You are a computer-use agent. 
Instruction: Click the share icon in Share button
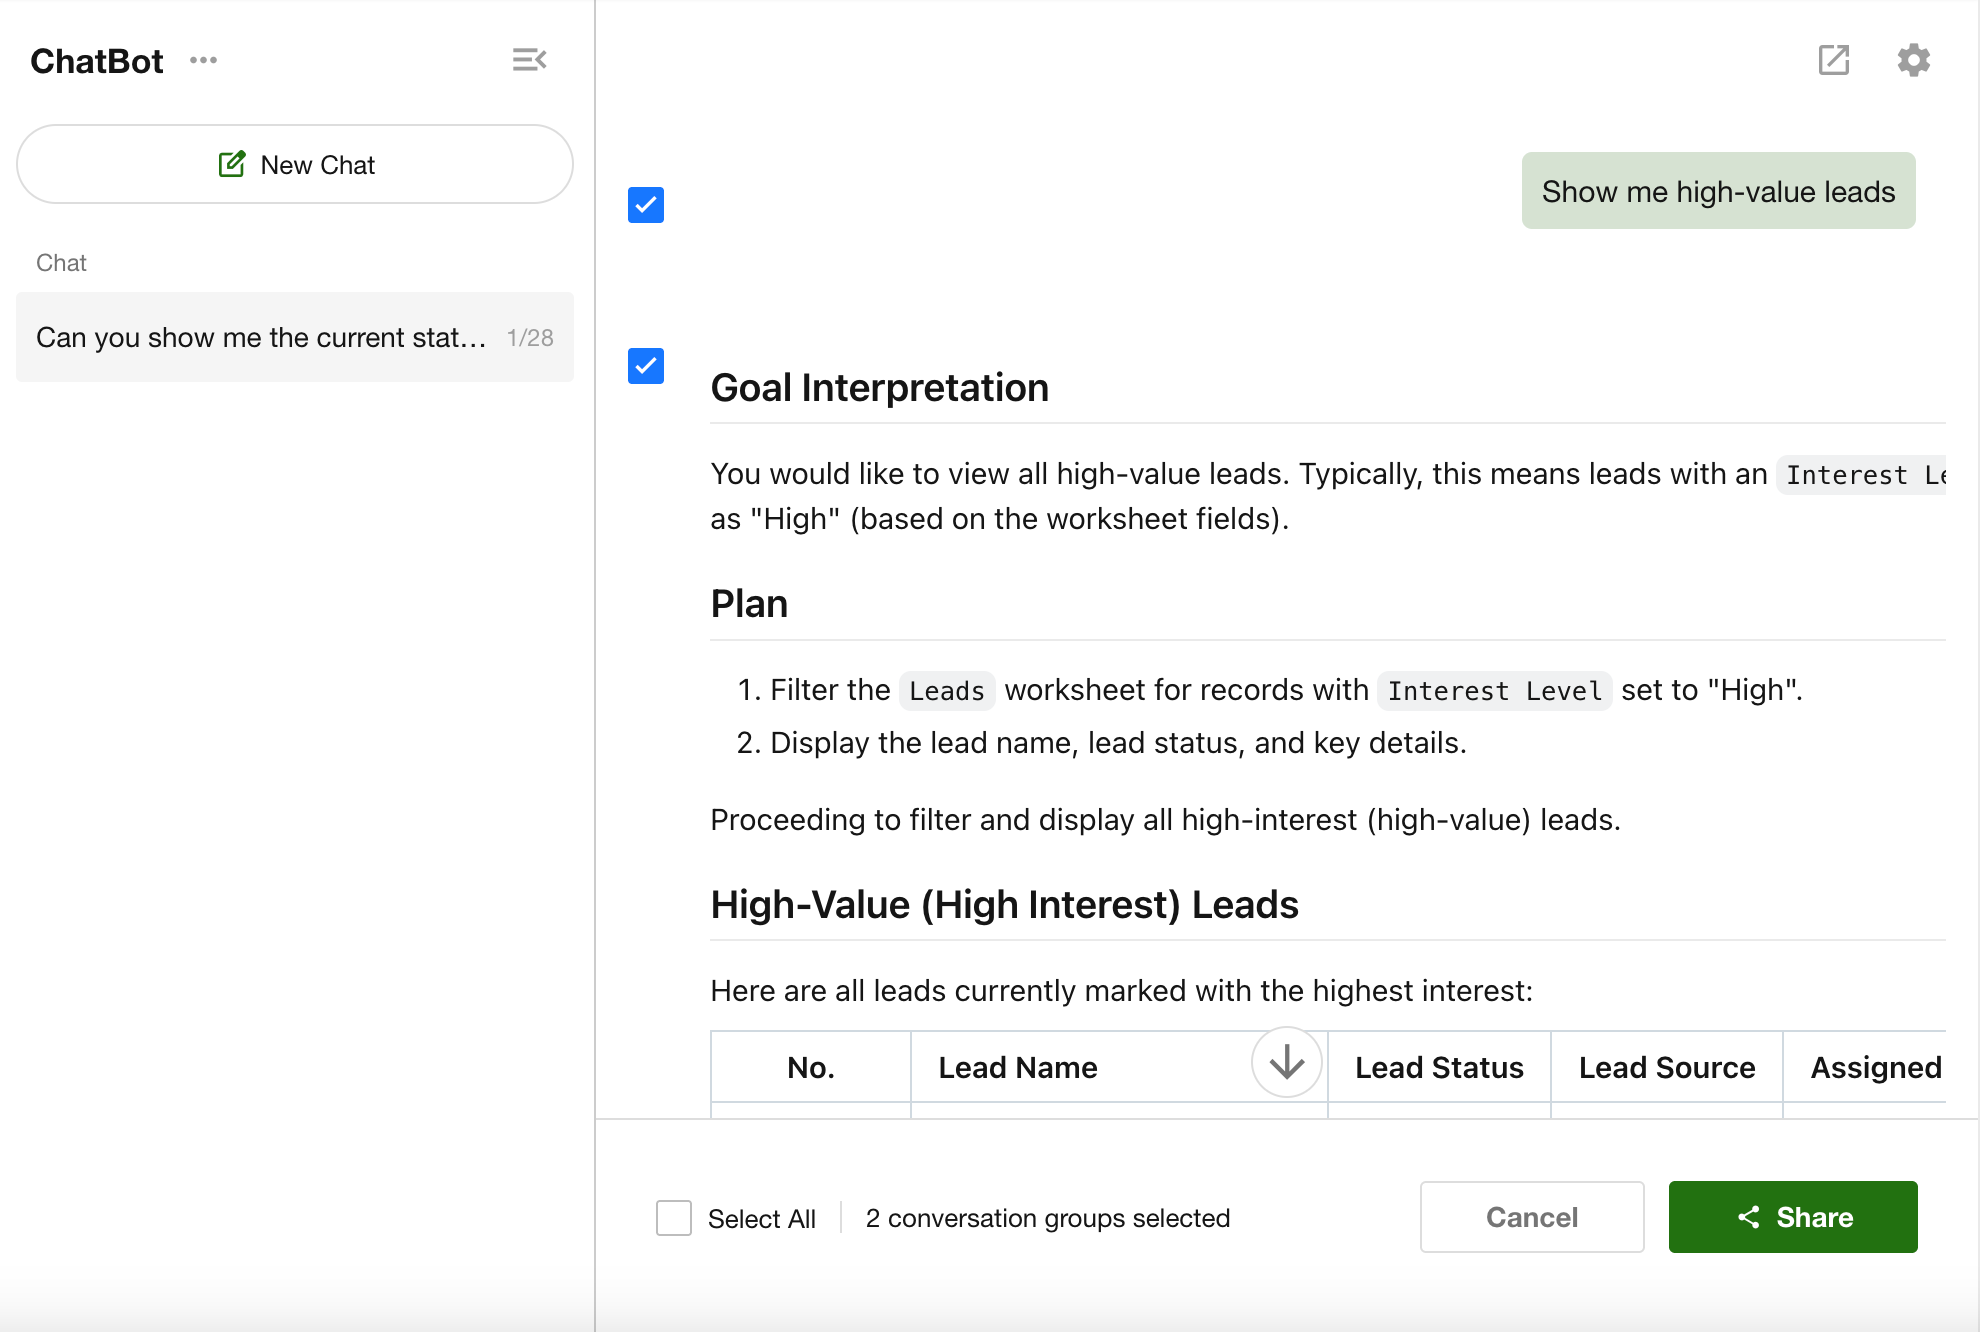point(1748,1217)
